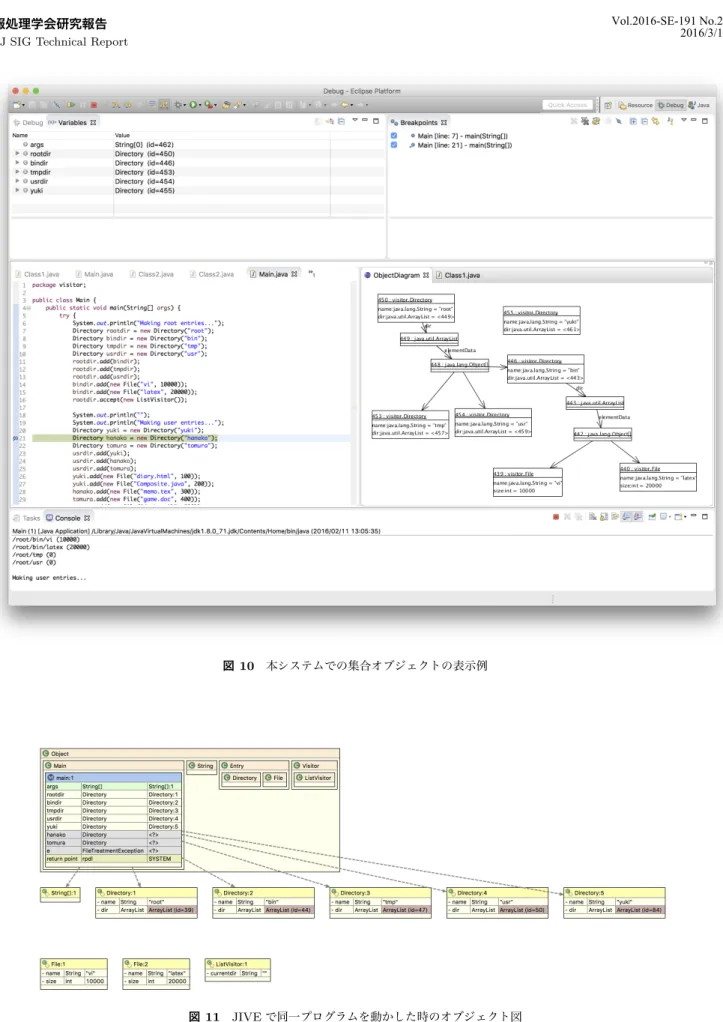The height and width of the screenshot is (1022, 723).
Task: Click object box 450 visitor.Directory in diagram
Action: (x=415, y=308)
